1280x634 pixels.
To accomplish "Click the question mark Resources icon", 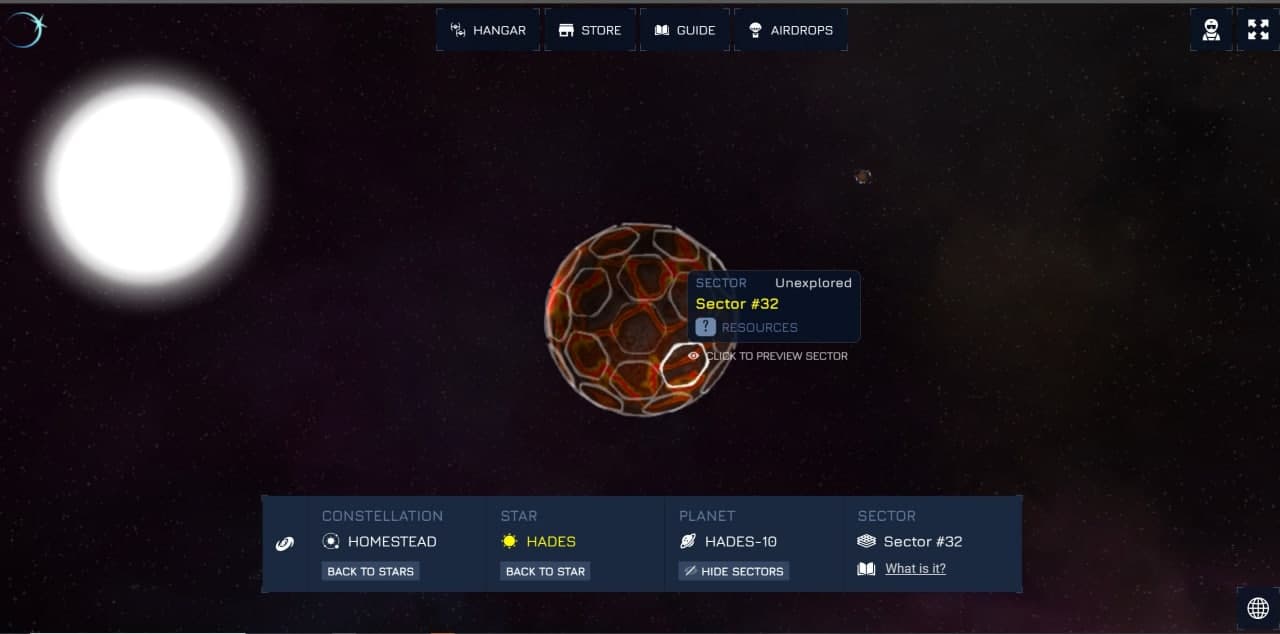I will (x=706, y=327).
